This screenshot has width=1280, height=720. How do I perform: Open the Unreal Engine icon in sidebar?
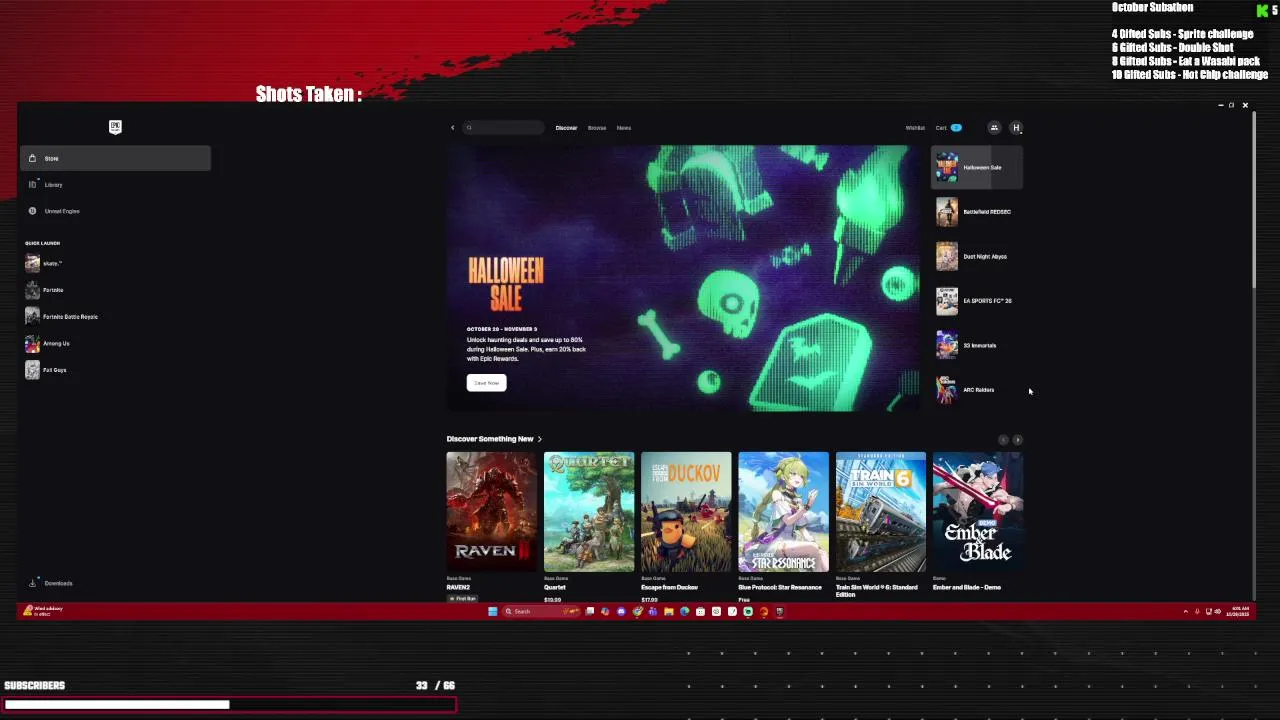32,211
